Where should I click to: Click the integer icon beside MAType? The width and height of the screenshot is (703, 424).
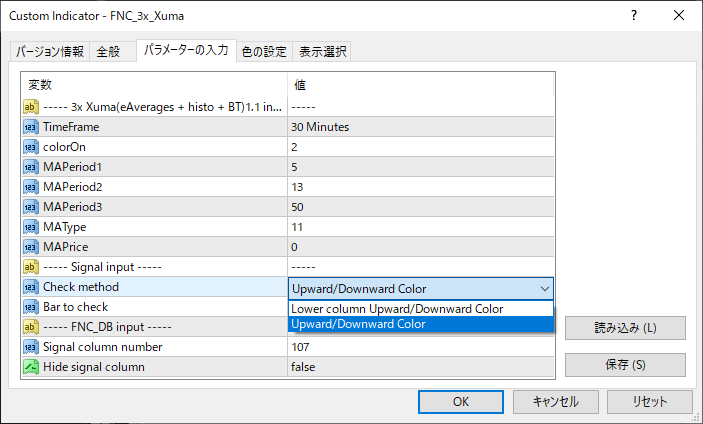point(30,227)
